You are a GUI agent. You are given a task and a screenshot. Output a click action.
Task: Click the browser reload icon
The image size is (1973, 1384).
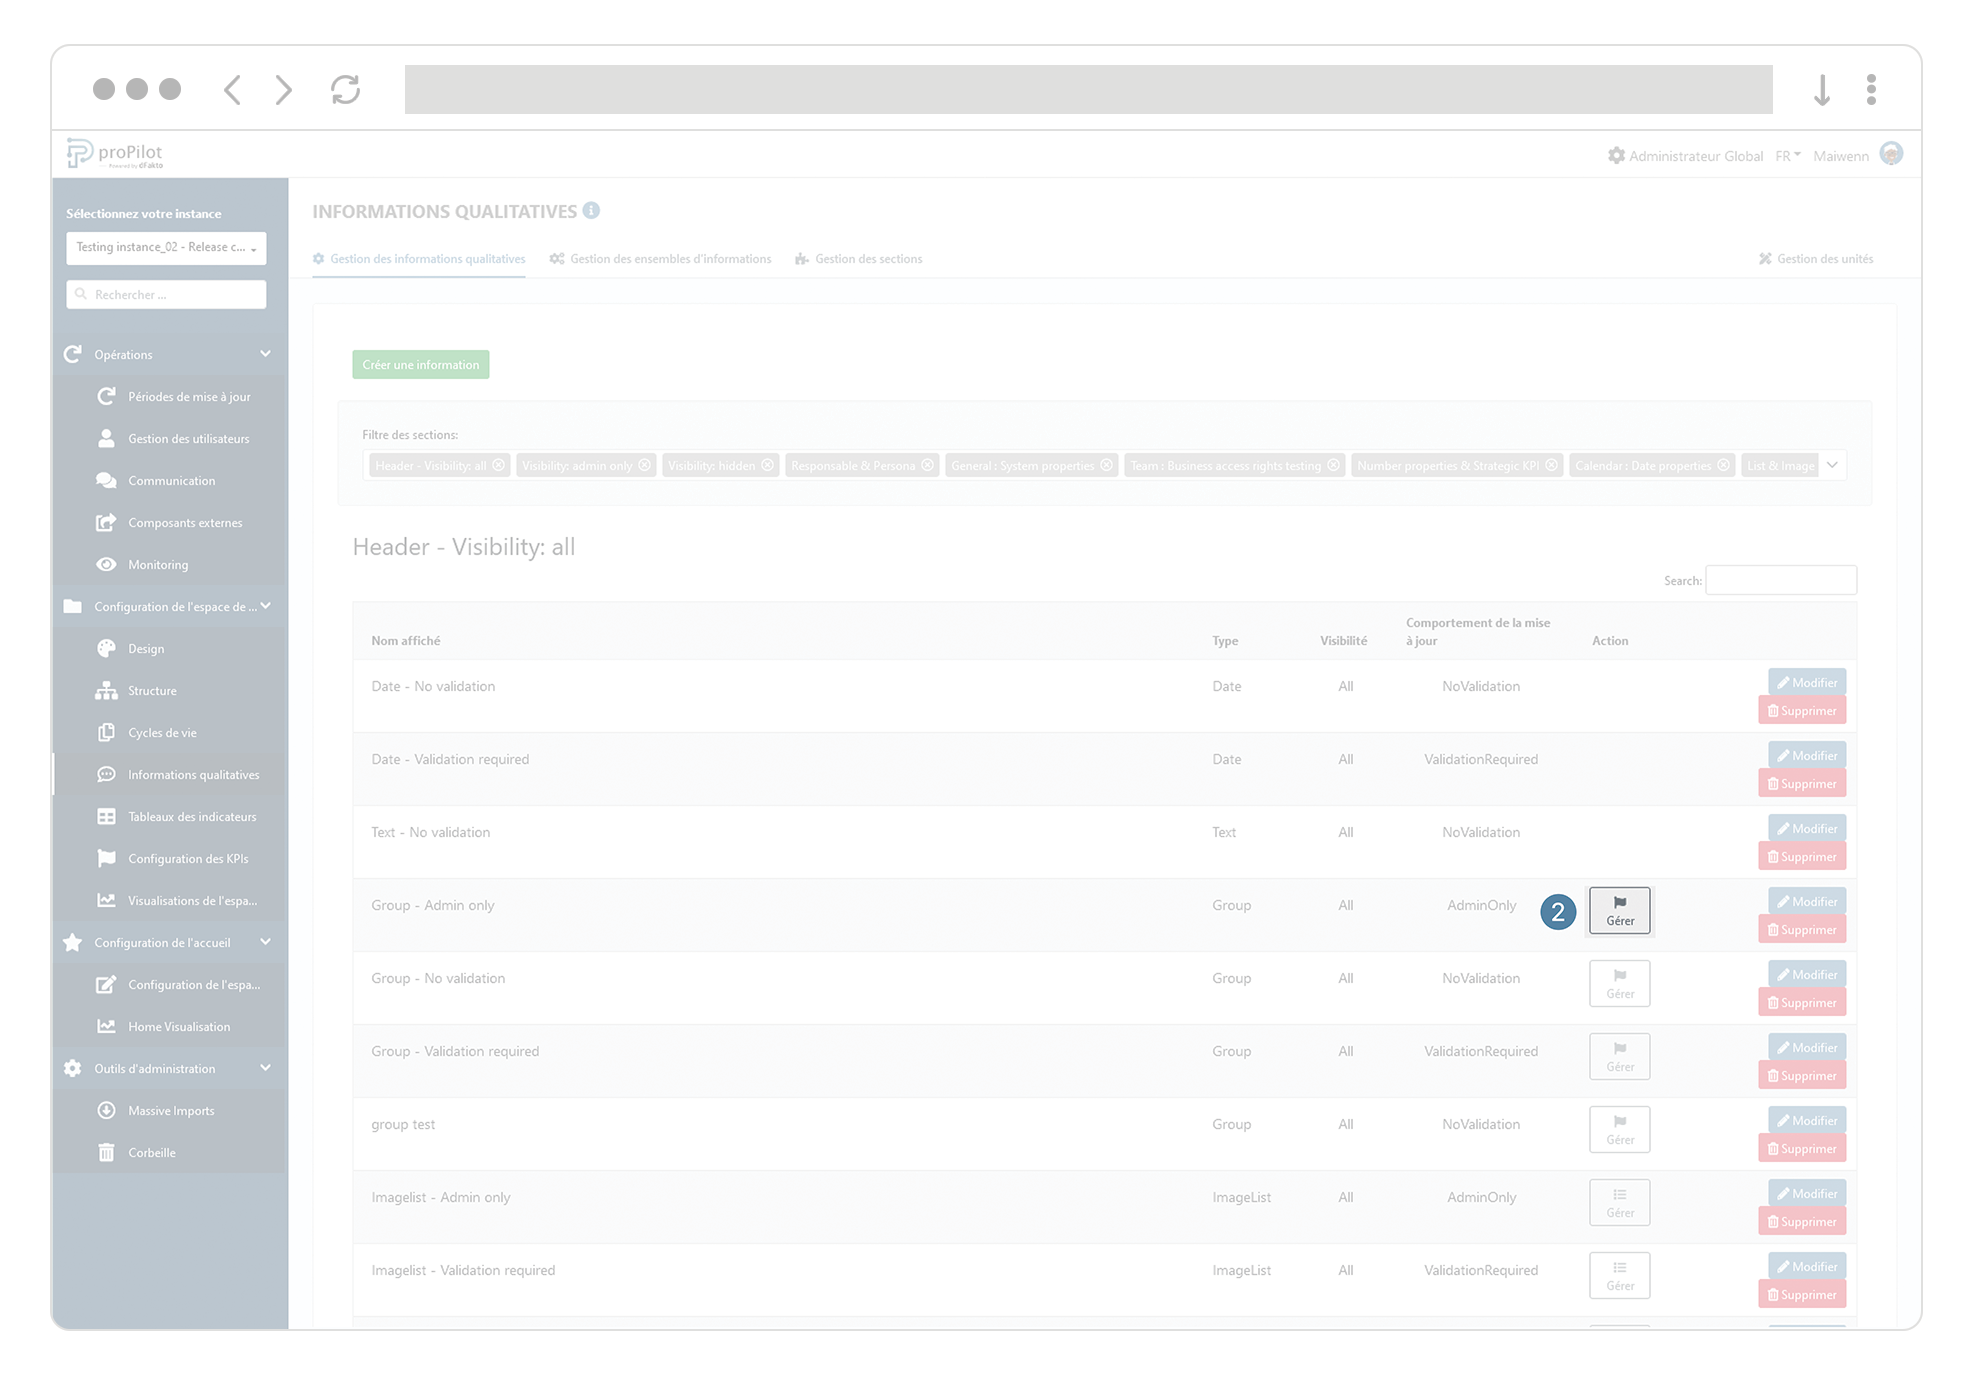point(345,90)
